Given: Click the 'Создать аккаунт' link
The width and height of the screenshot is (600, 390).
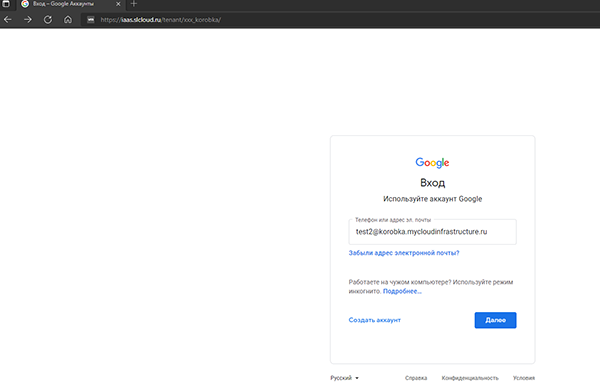Looking at the screenshot, I should pyautogui.click(x=375, y=320).
